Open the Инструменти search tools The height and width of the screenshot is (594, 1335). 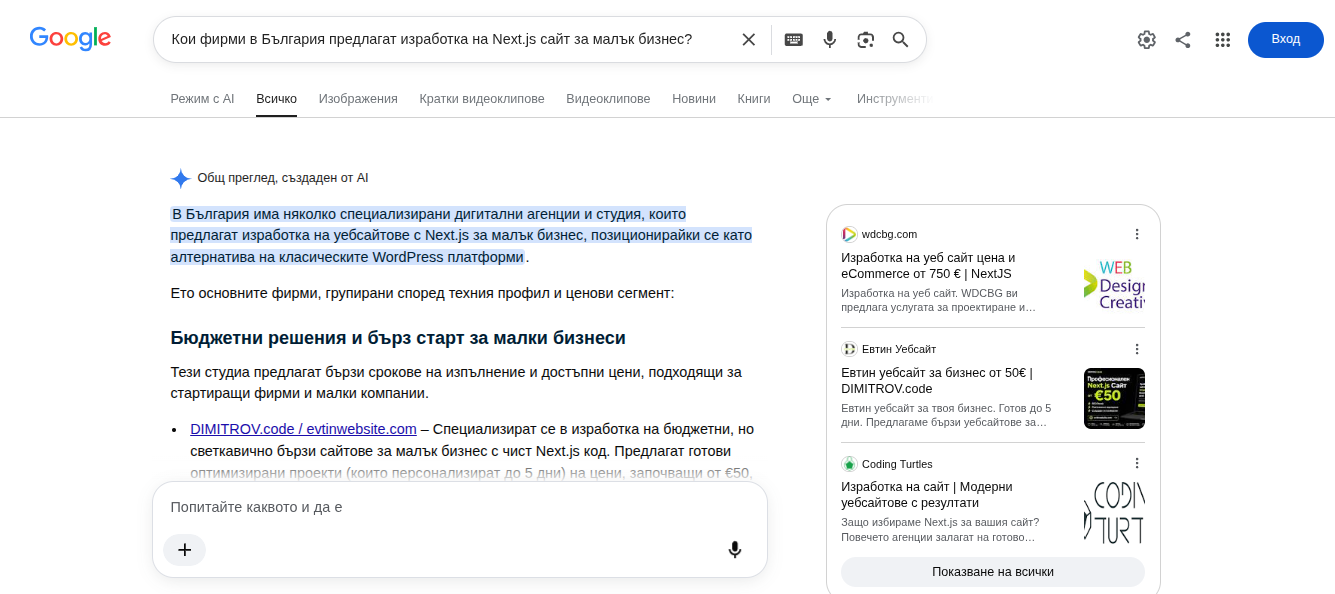click(894, 99)
